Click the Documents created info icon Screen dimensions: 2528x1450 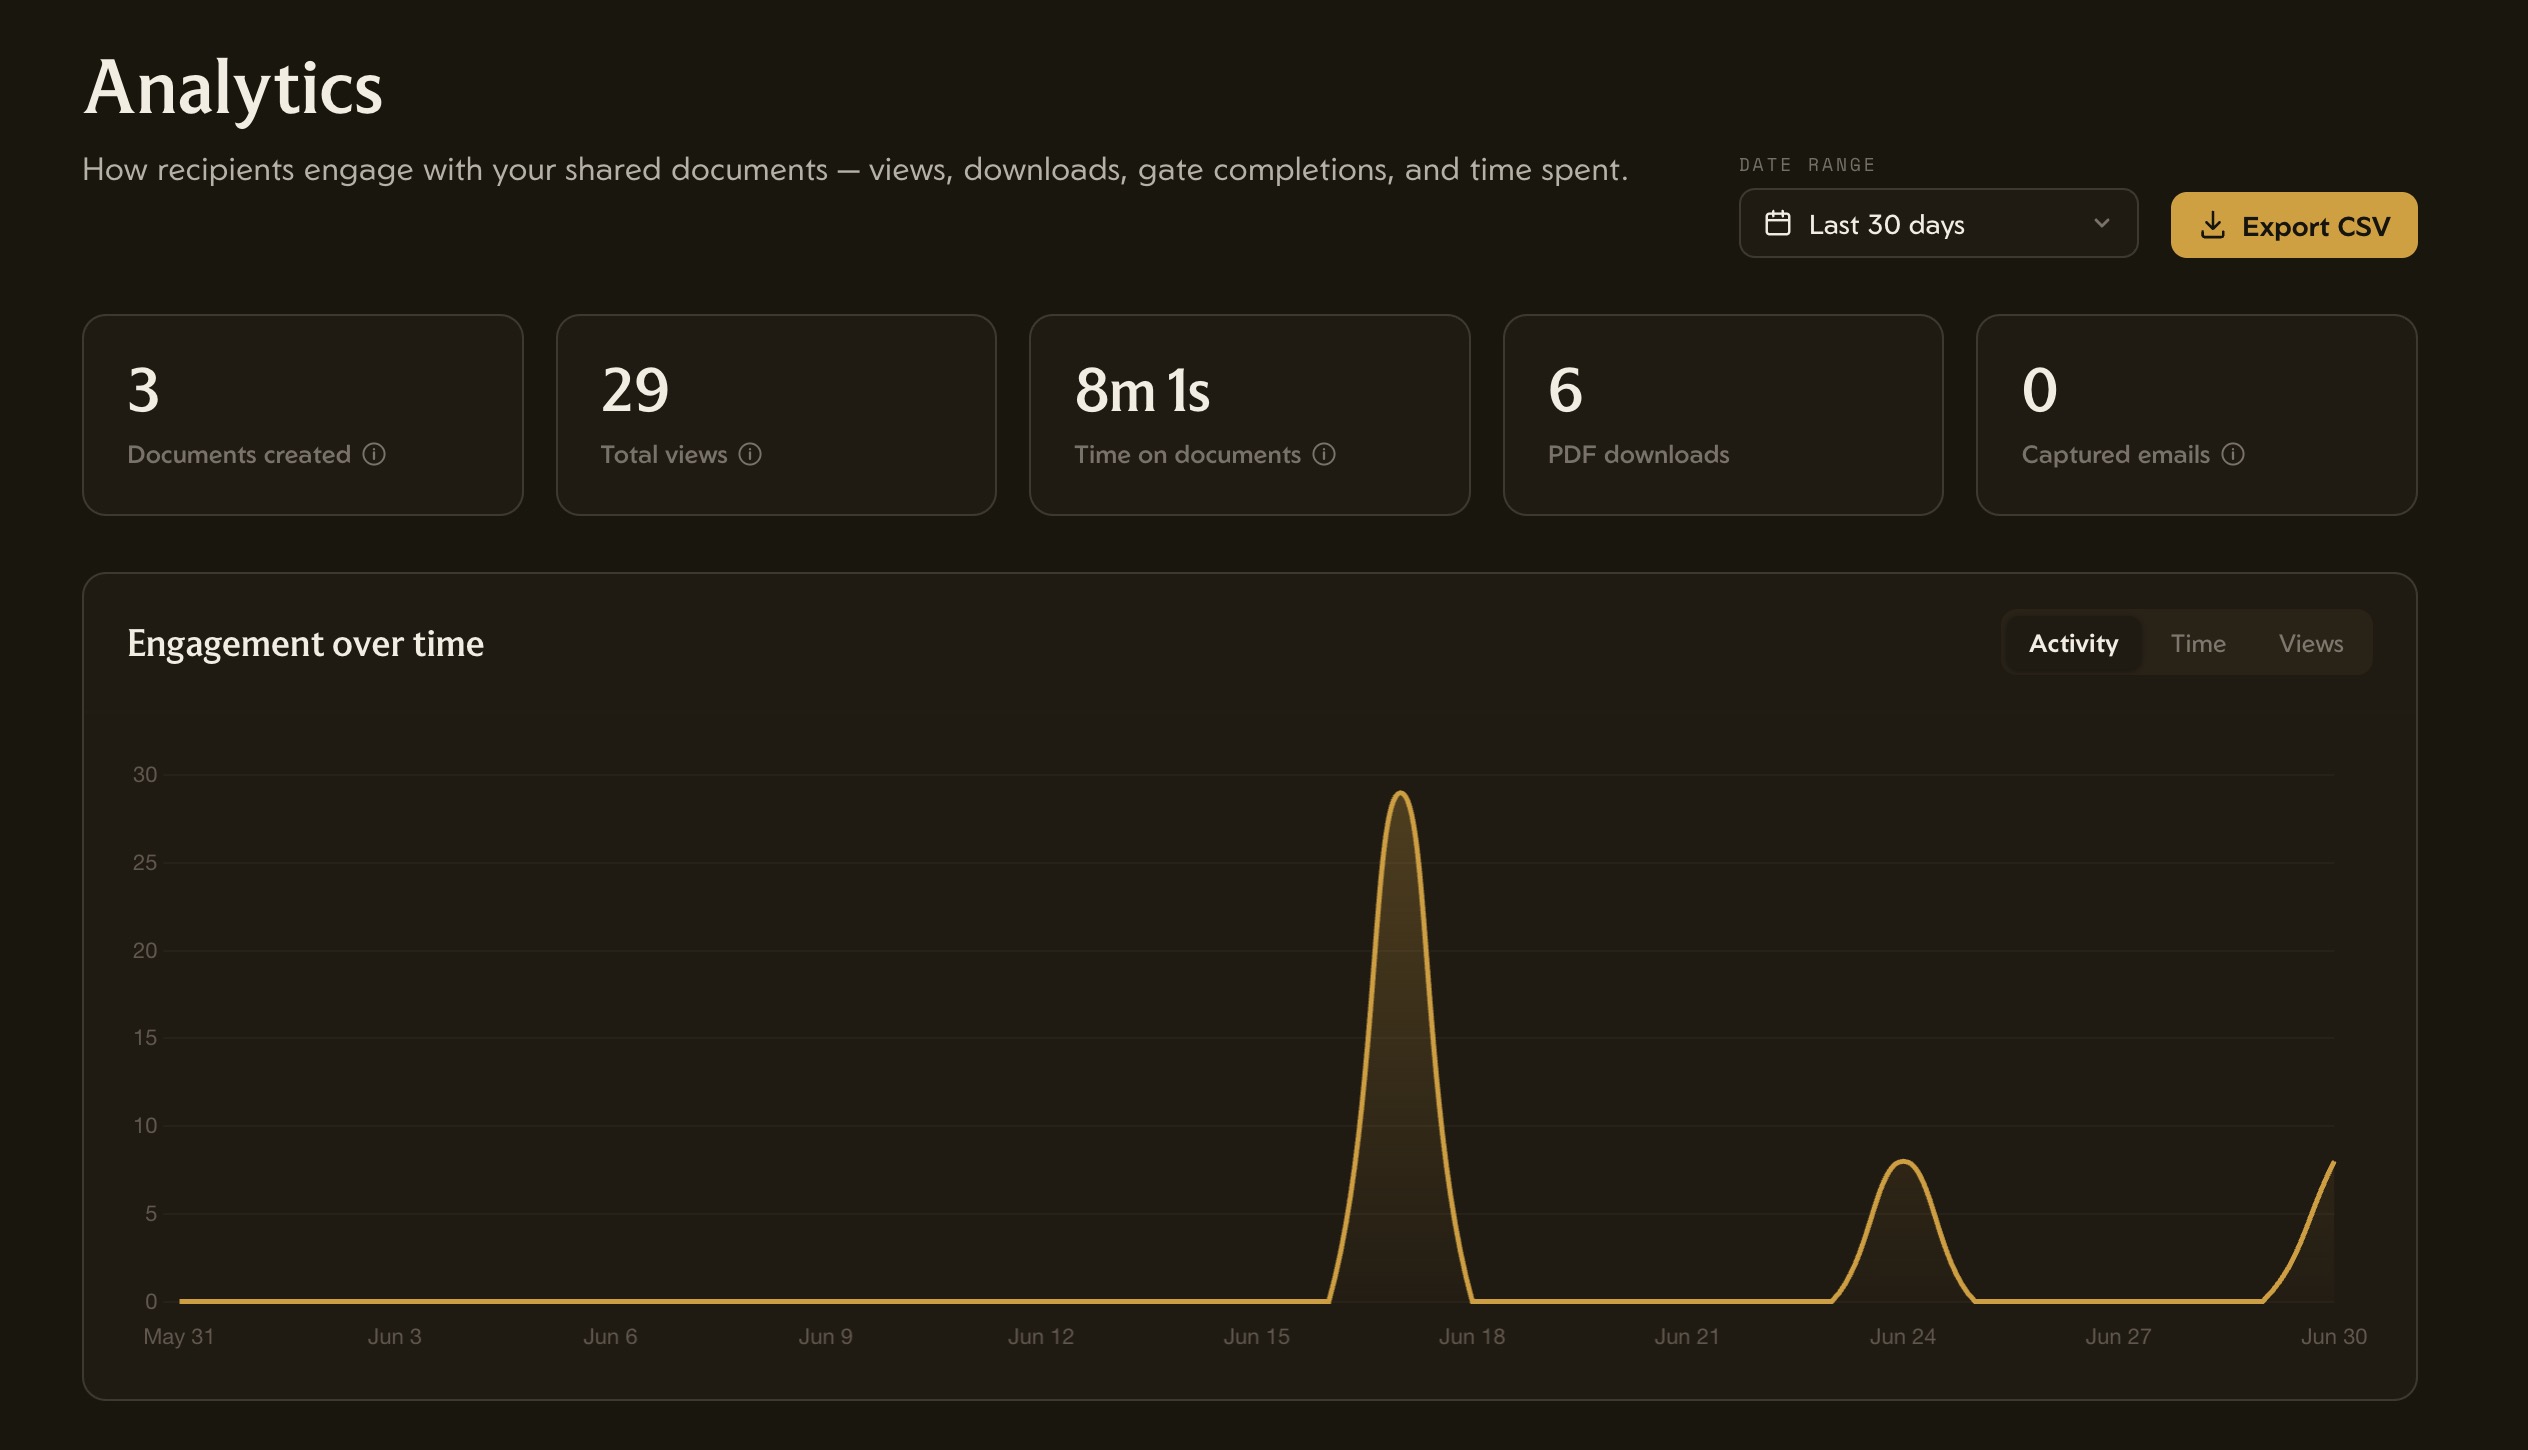(374, 454)
